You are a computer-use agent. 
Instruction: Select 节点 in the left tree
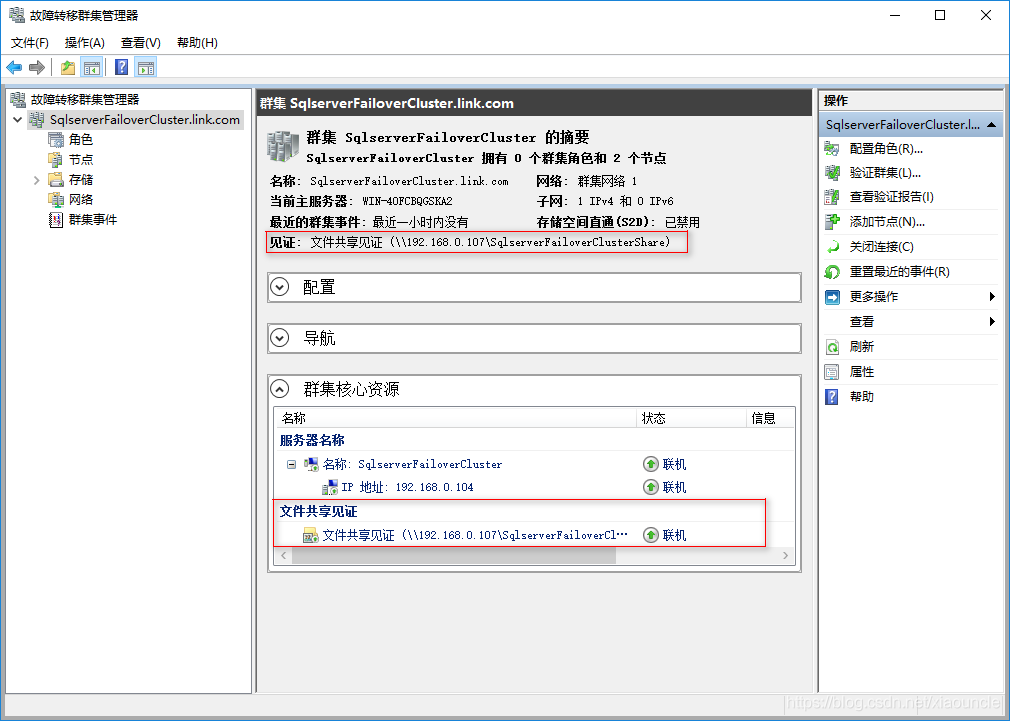81,160
